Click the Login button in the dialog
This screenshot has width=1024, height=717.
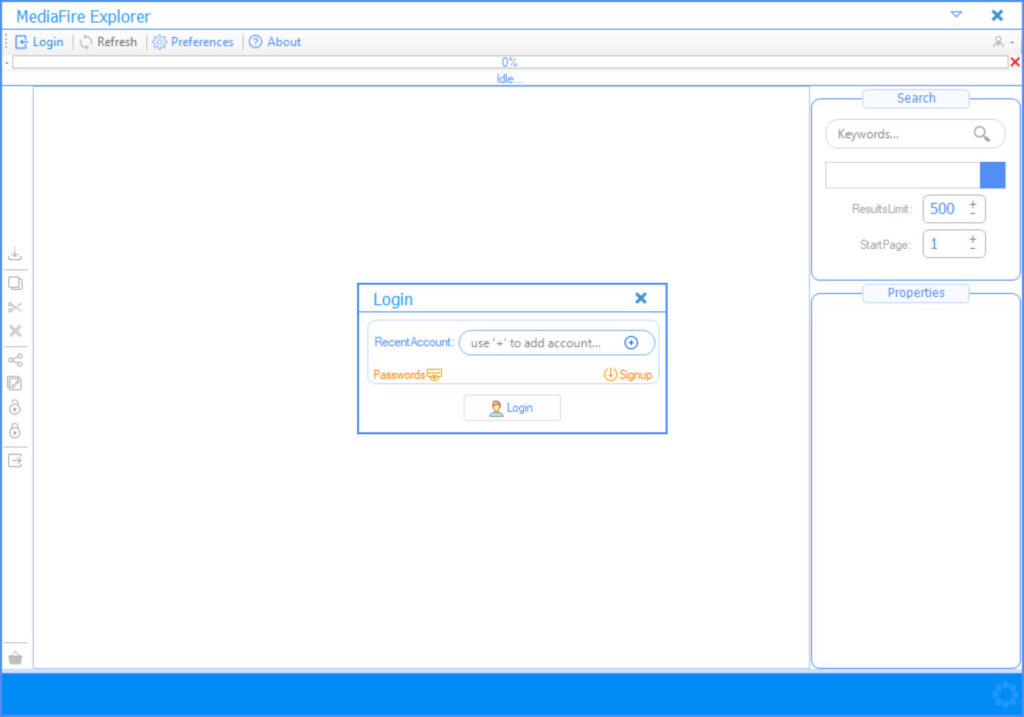click(512, 408)
